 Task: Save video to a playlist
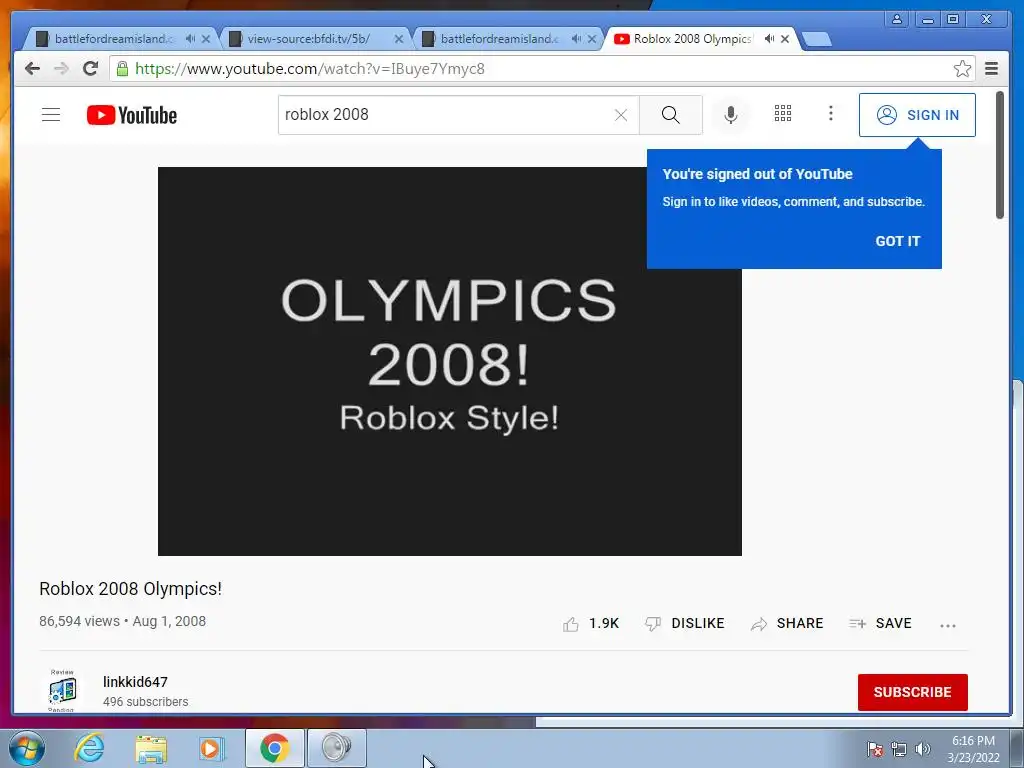880,624
